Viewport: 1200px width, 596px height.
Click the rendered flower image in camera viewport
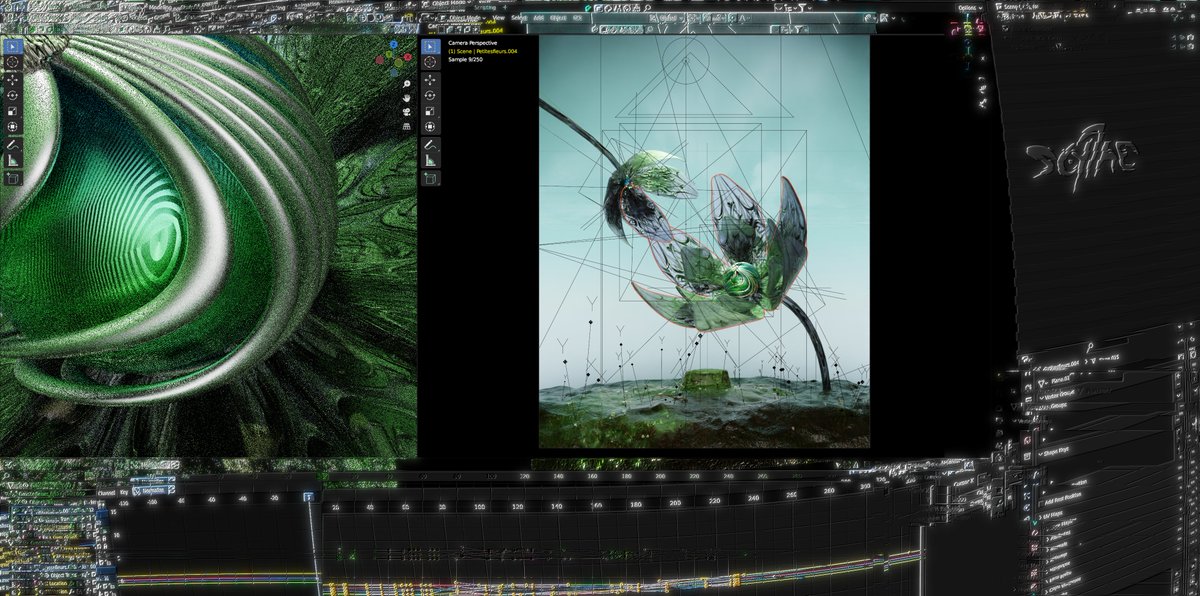coord(704,242)
